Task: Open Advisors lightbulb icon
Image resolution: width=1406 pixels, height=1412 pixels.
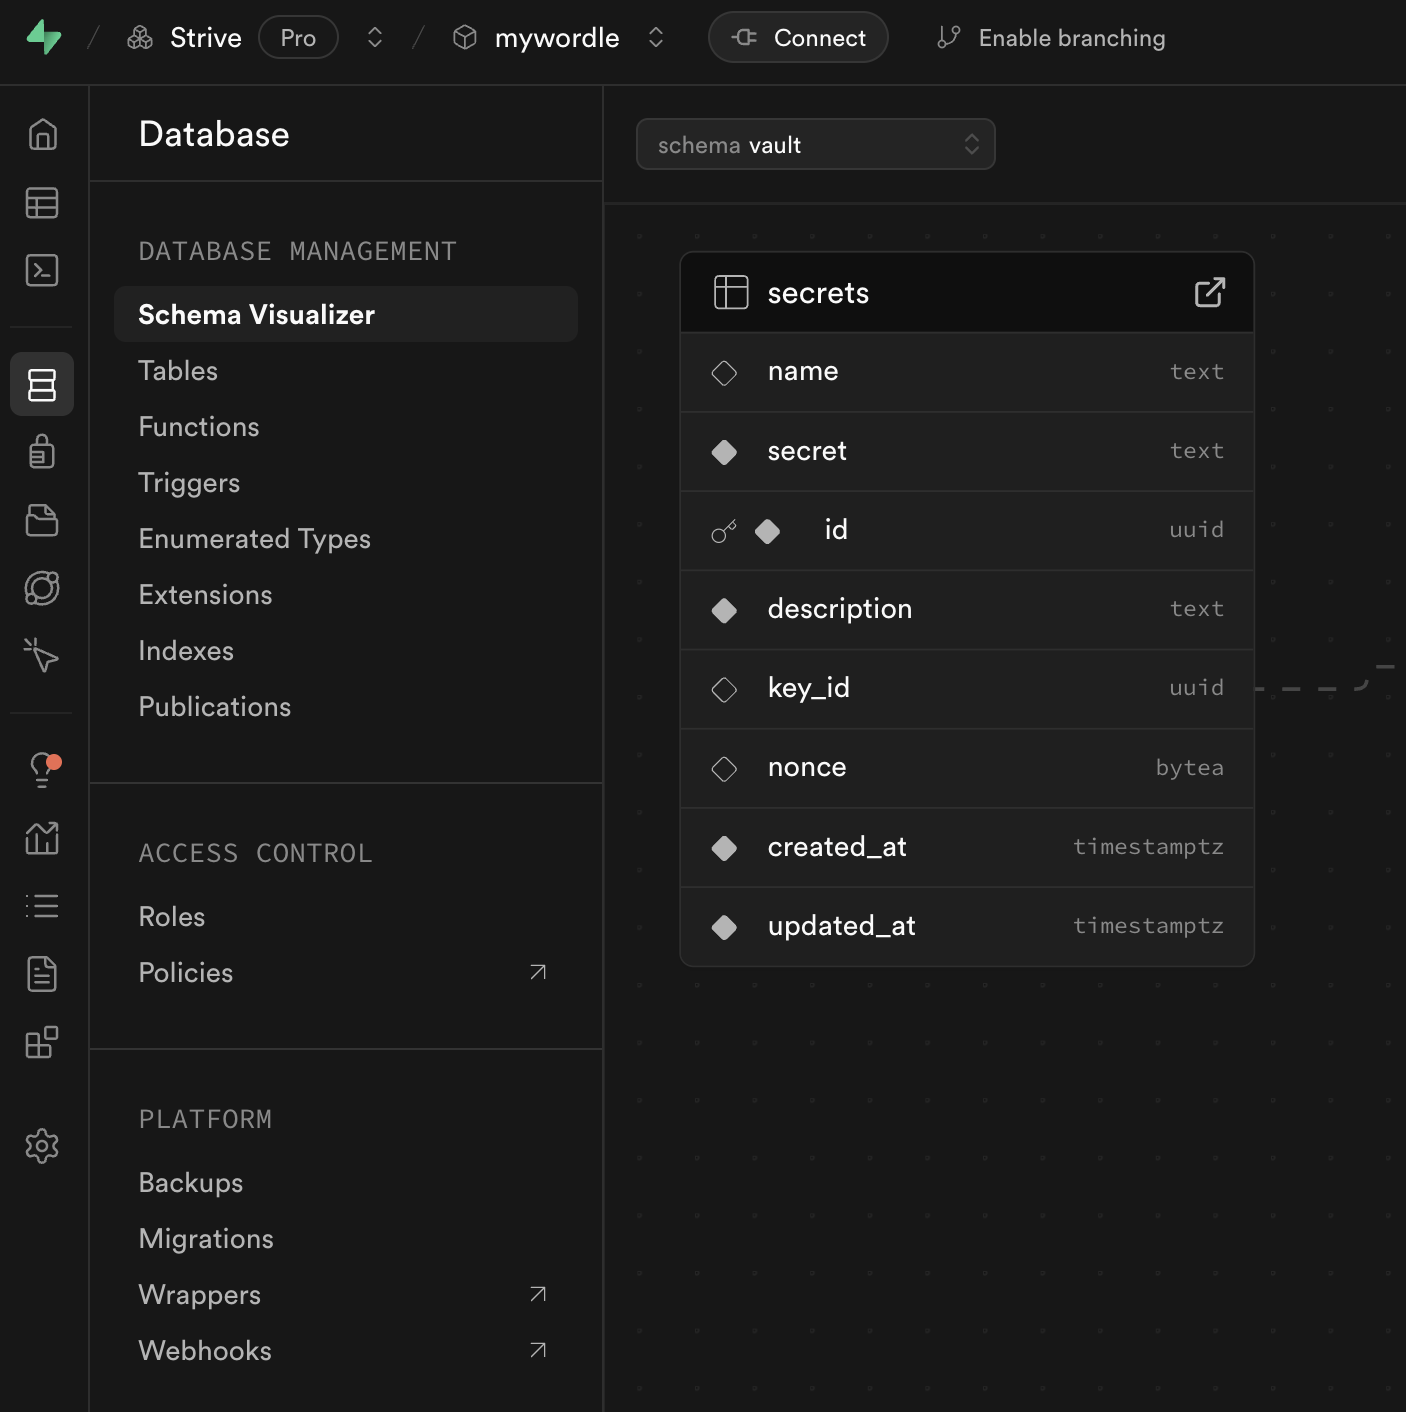Action: [x=42, y=769]
